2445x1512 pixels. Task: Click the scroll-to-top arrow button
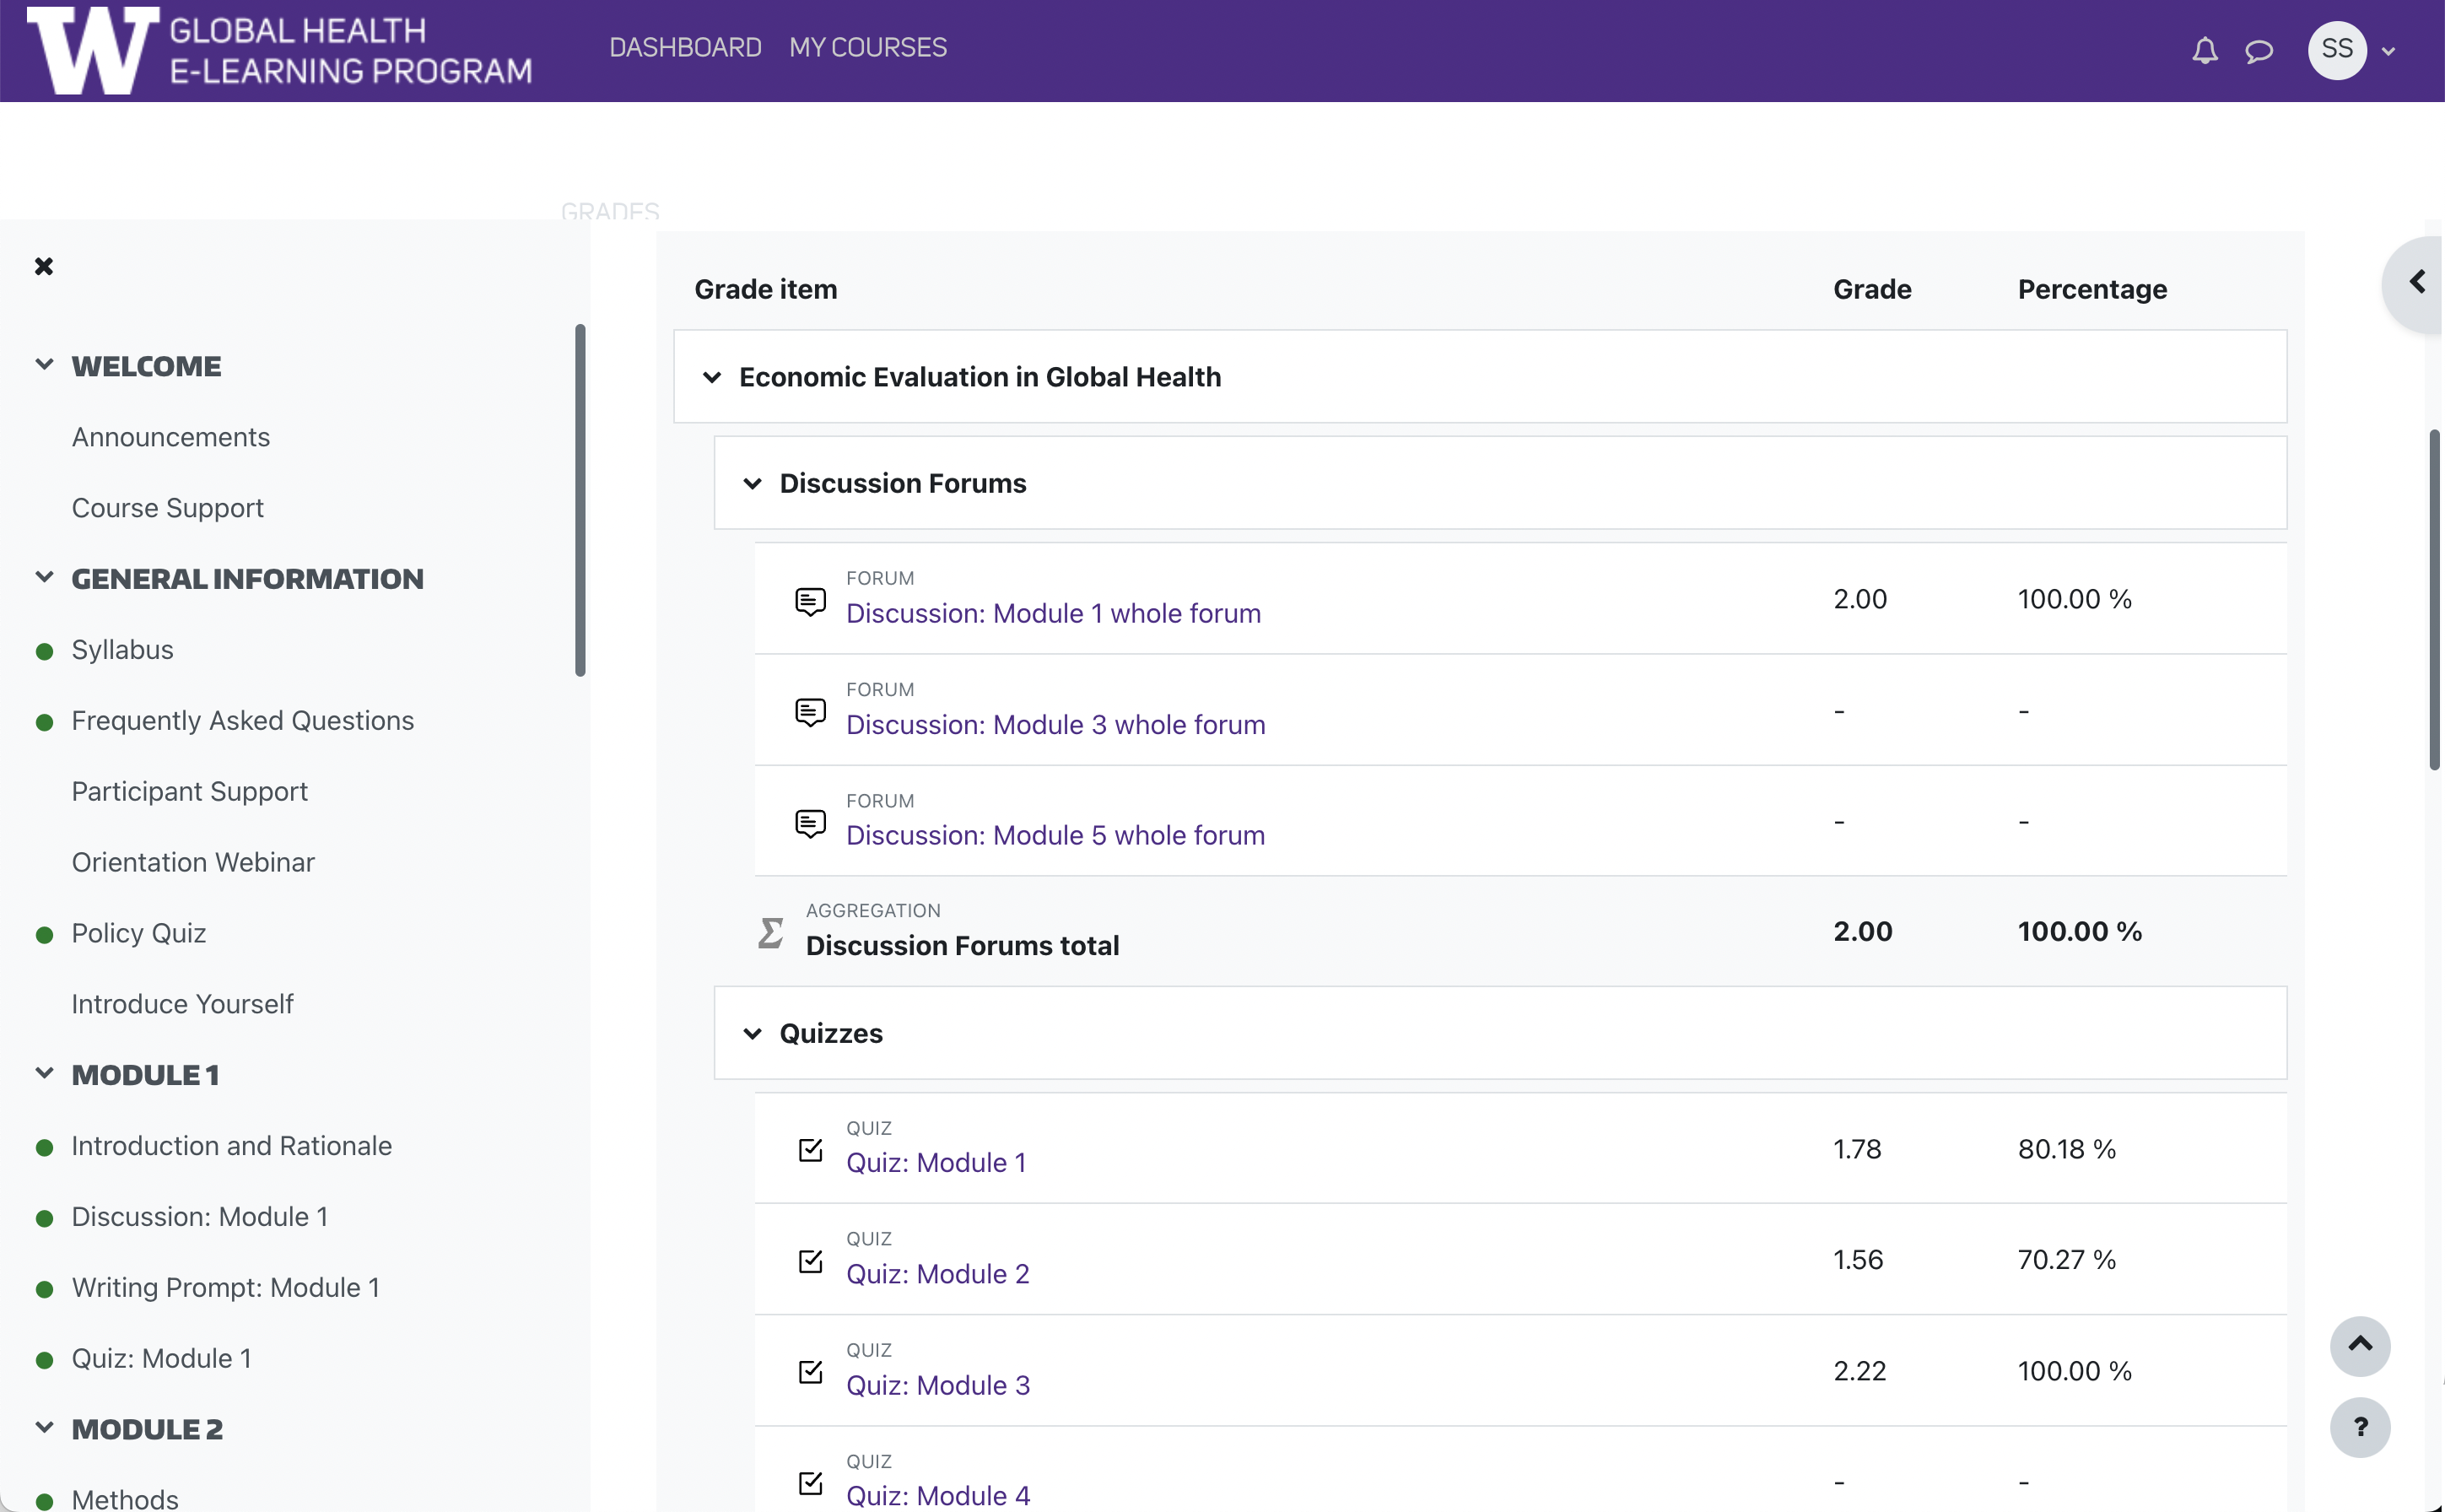click(x=2359, y=1345)
